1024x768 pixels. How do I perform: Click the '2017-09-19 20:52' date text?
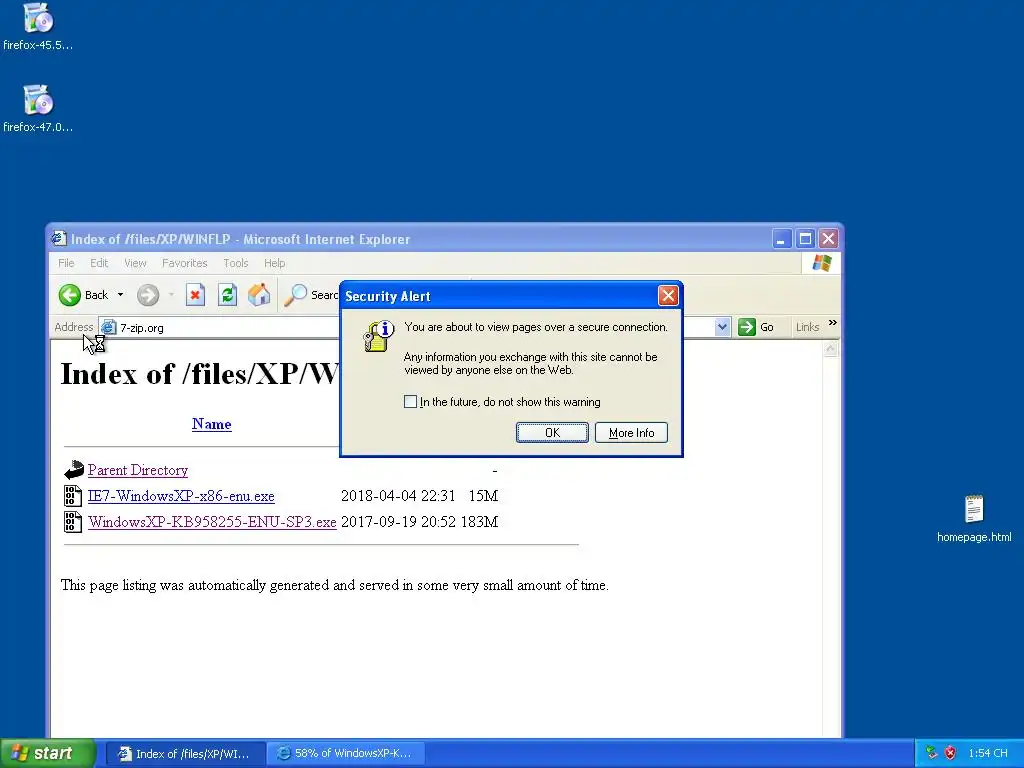click(x=398, y=522)
